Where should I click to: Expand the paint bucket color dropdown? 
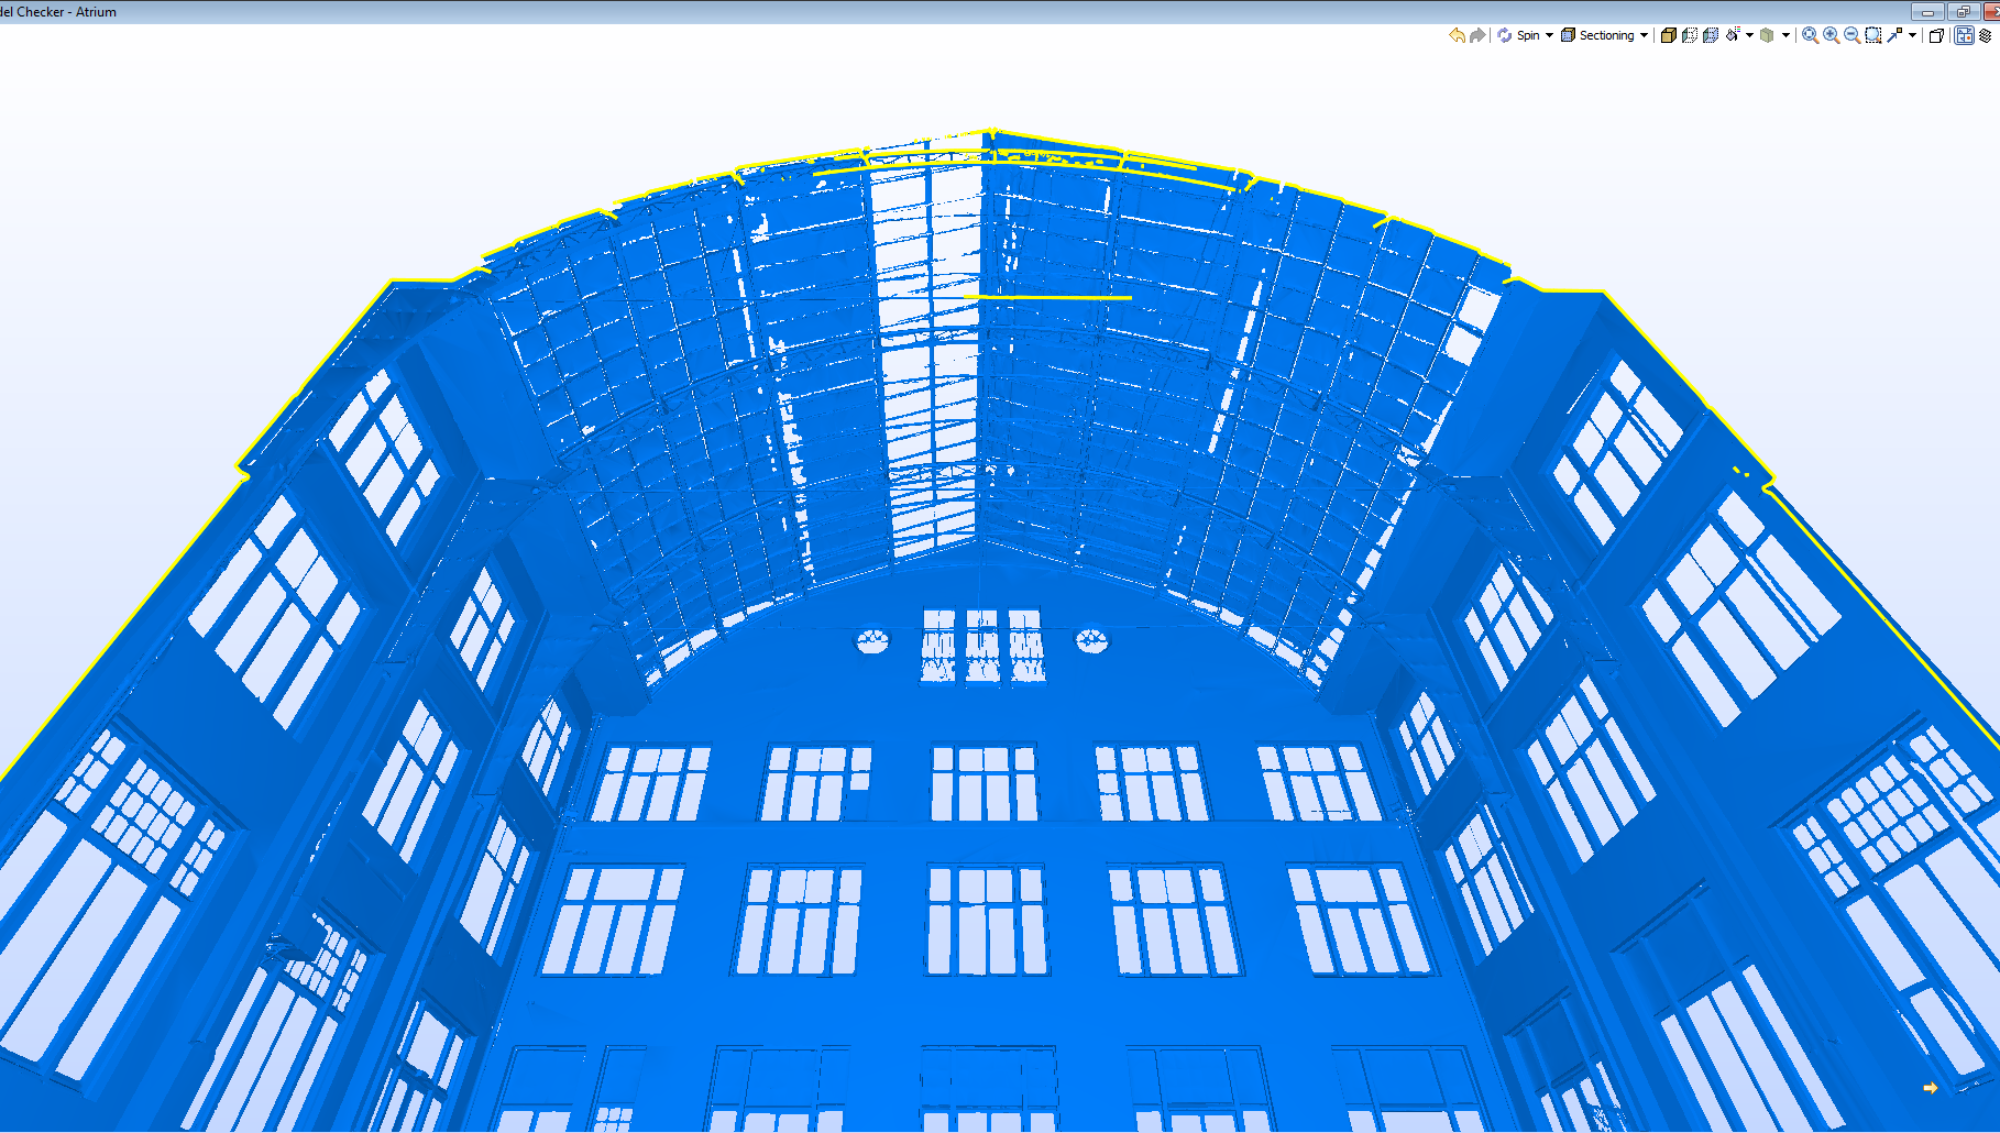(x=1749, y=35)
